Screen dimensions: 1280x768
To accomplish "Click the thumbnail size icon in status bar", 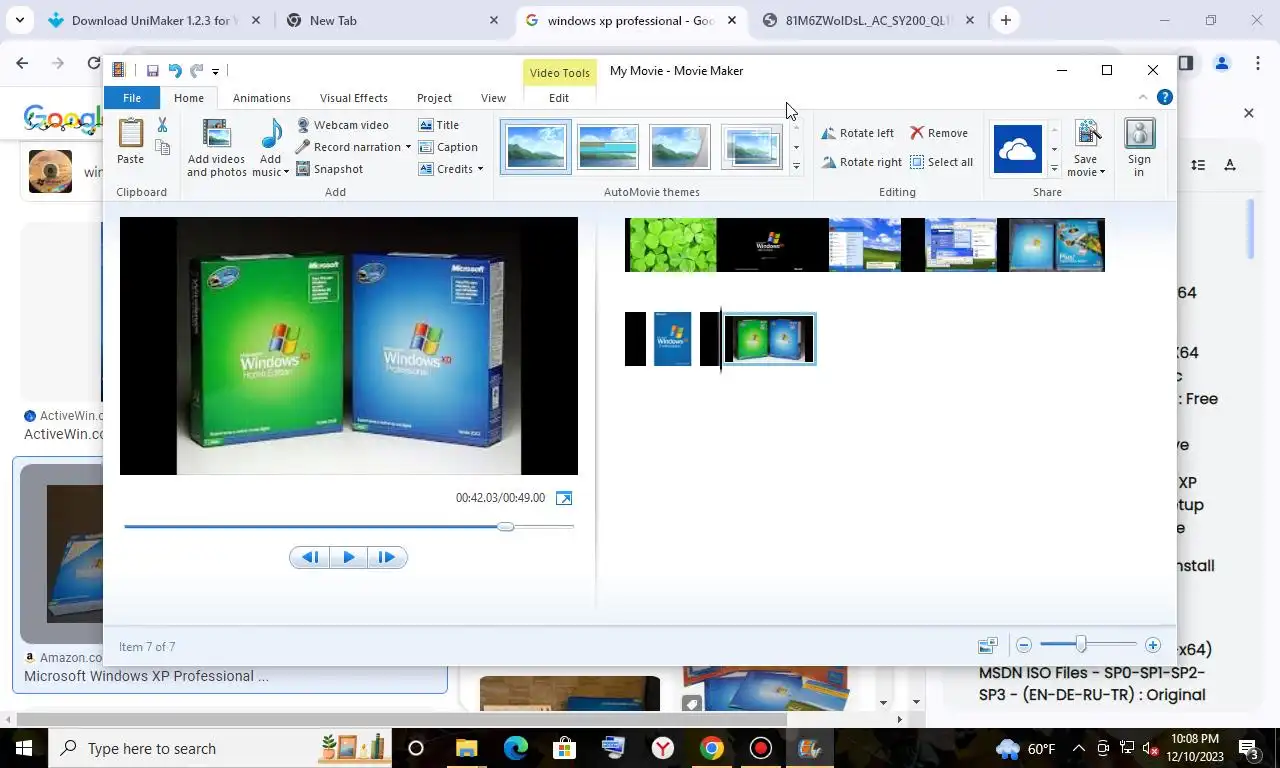I will pos(987,646).
